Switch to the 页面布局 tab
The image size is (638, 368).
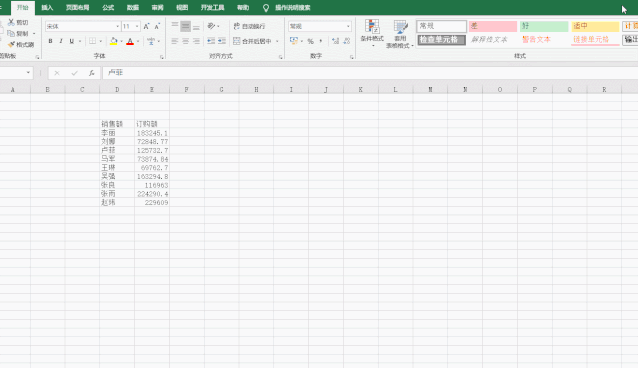77,8
